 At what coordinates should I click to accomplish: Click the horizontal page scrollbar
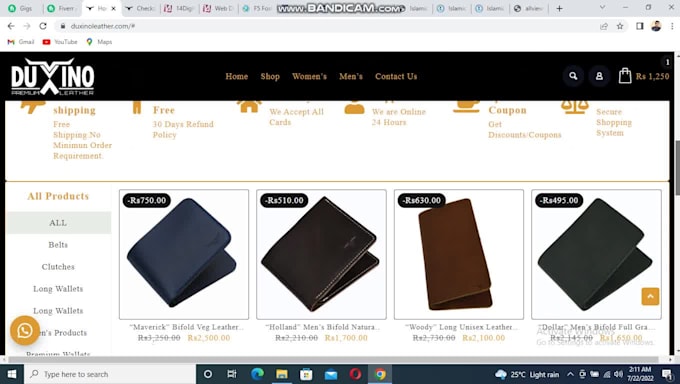click(334, 360)
